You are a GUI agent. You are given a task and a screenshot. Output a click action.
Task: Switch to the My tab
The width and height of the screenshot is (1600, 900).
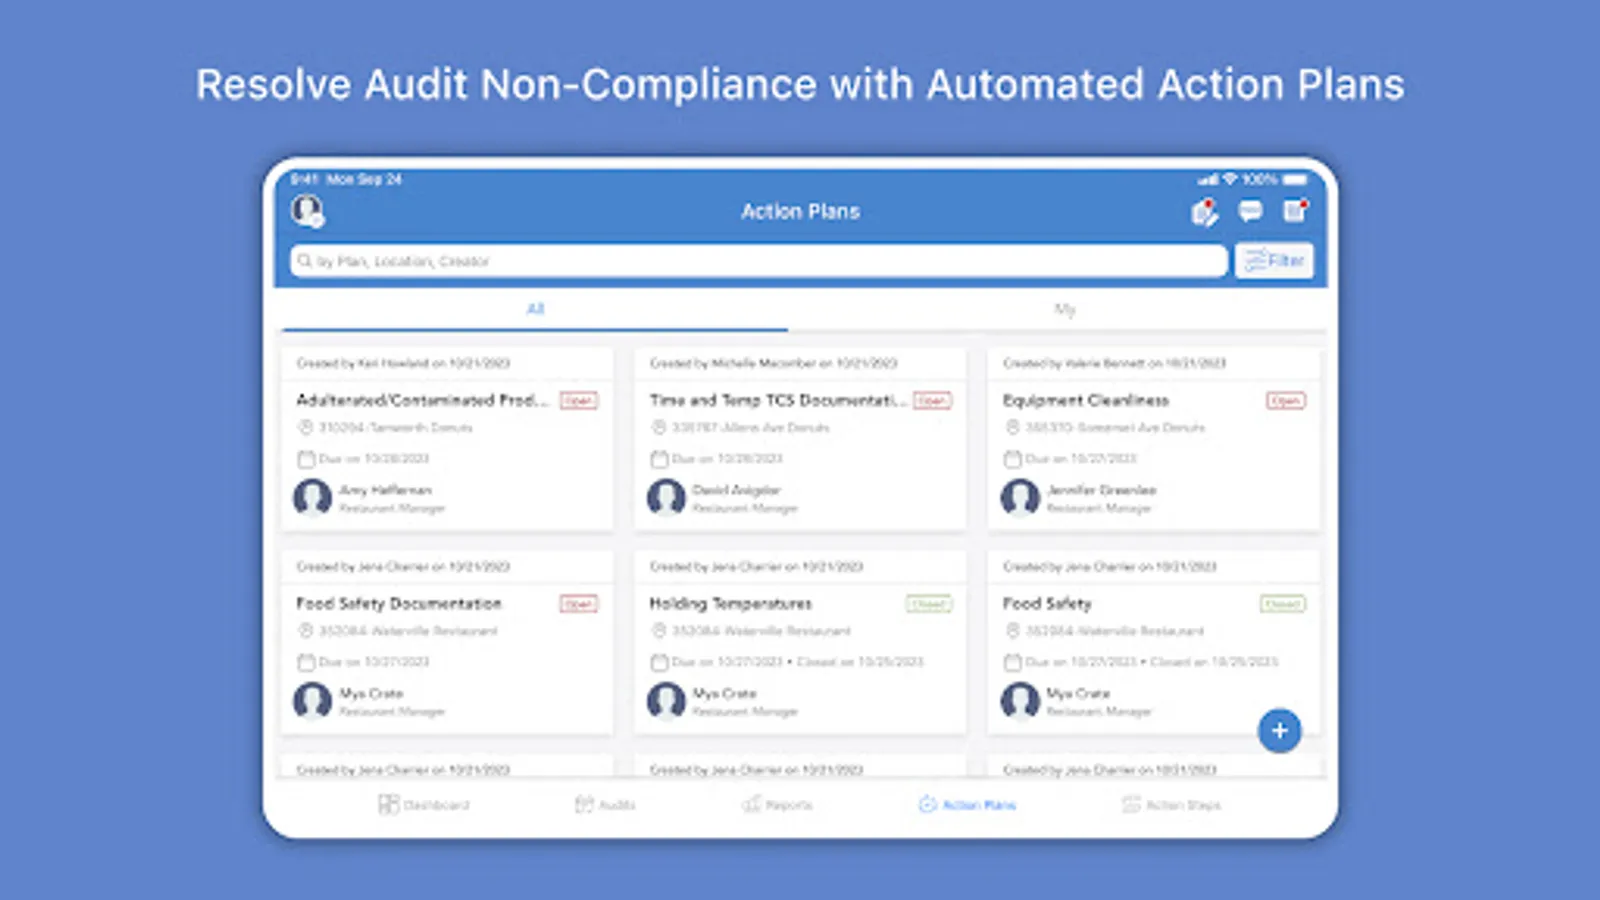[1065, 309]
